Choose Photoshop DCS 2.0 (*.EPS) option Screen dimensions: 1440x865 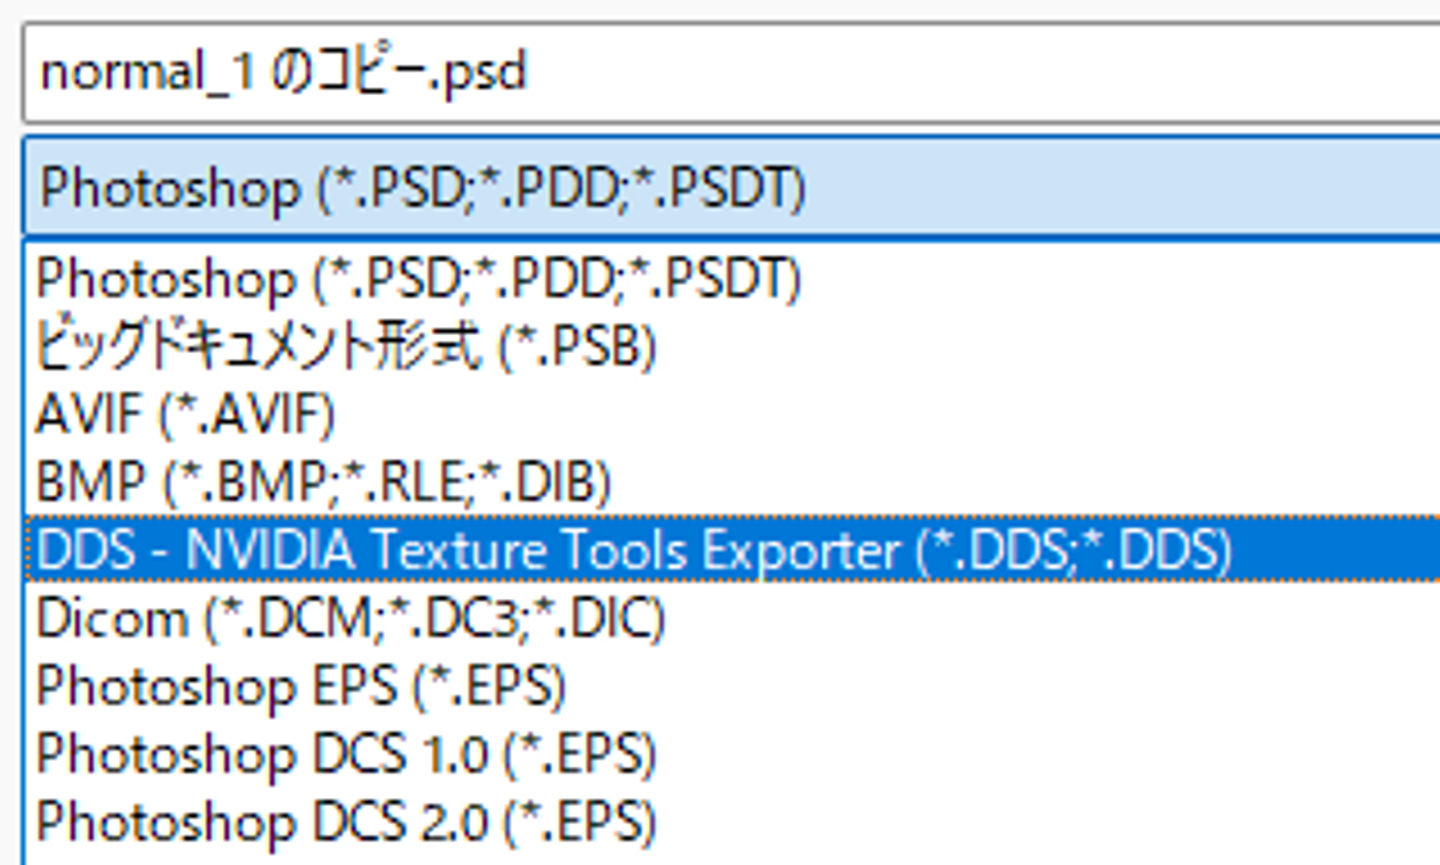346,823
